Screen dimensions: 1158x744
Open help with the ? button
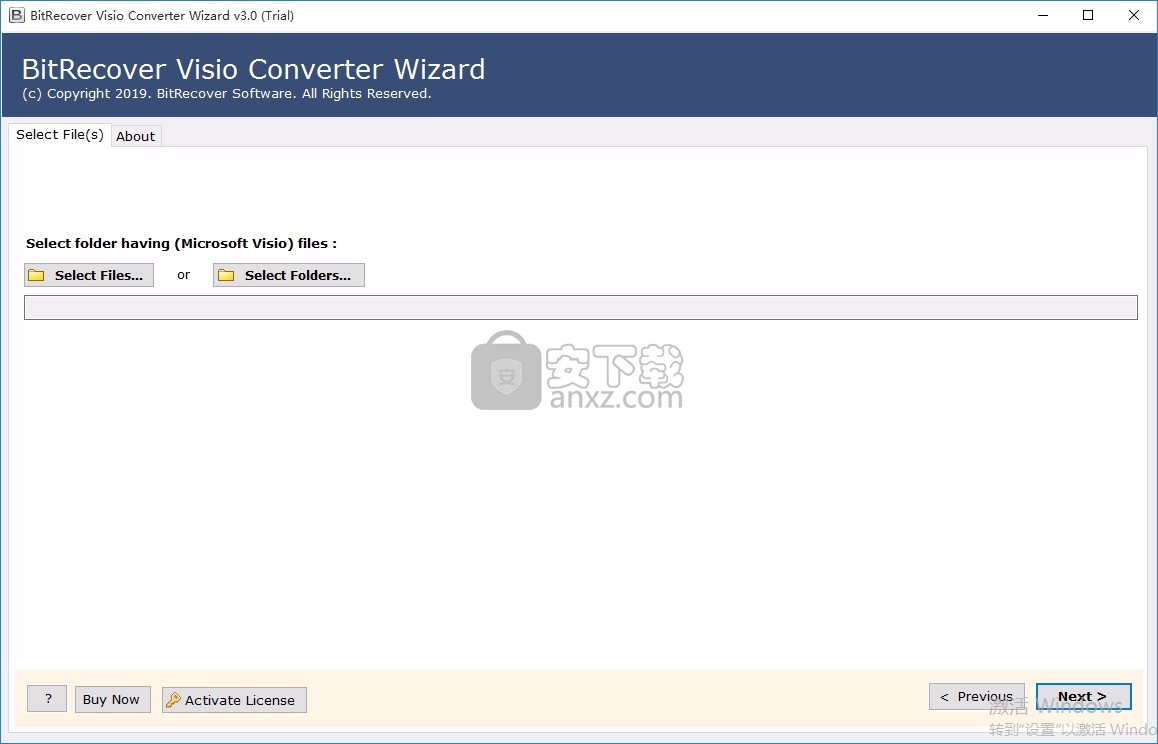coord(47,699)
